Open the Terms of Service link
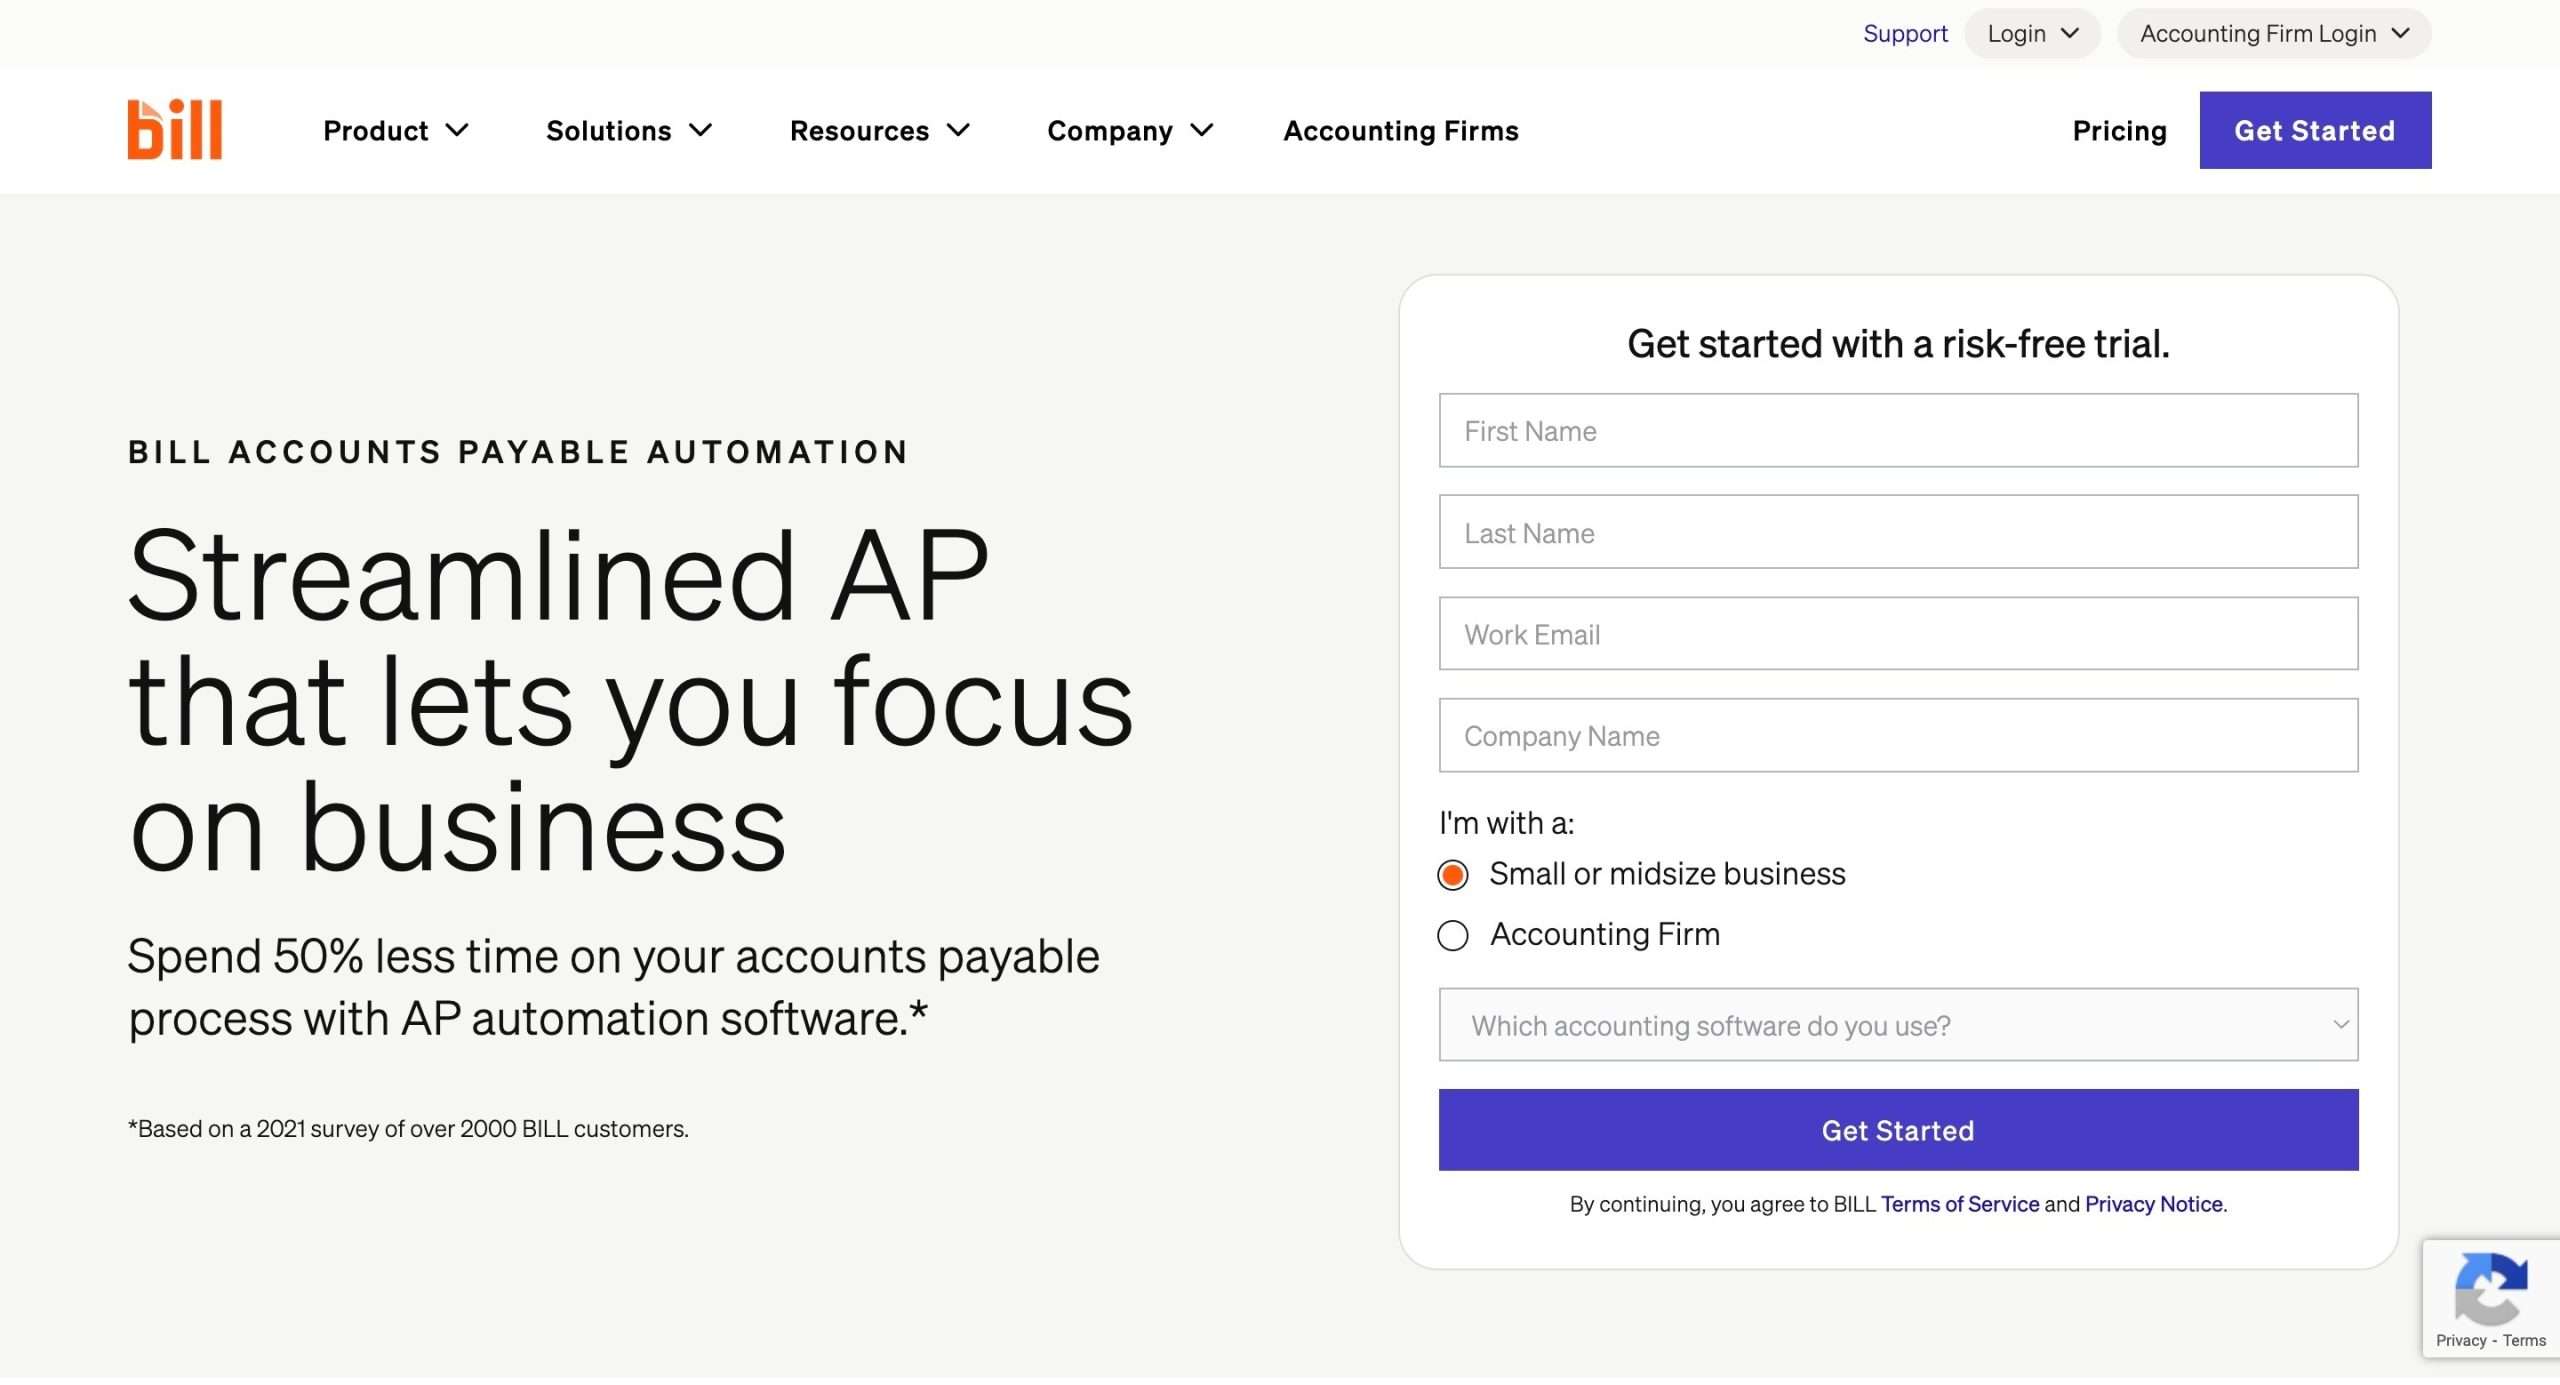Image resolution: width=2560 pixels, height=1385 pixels. pyautogui.click(x=1959, y=1204)
